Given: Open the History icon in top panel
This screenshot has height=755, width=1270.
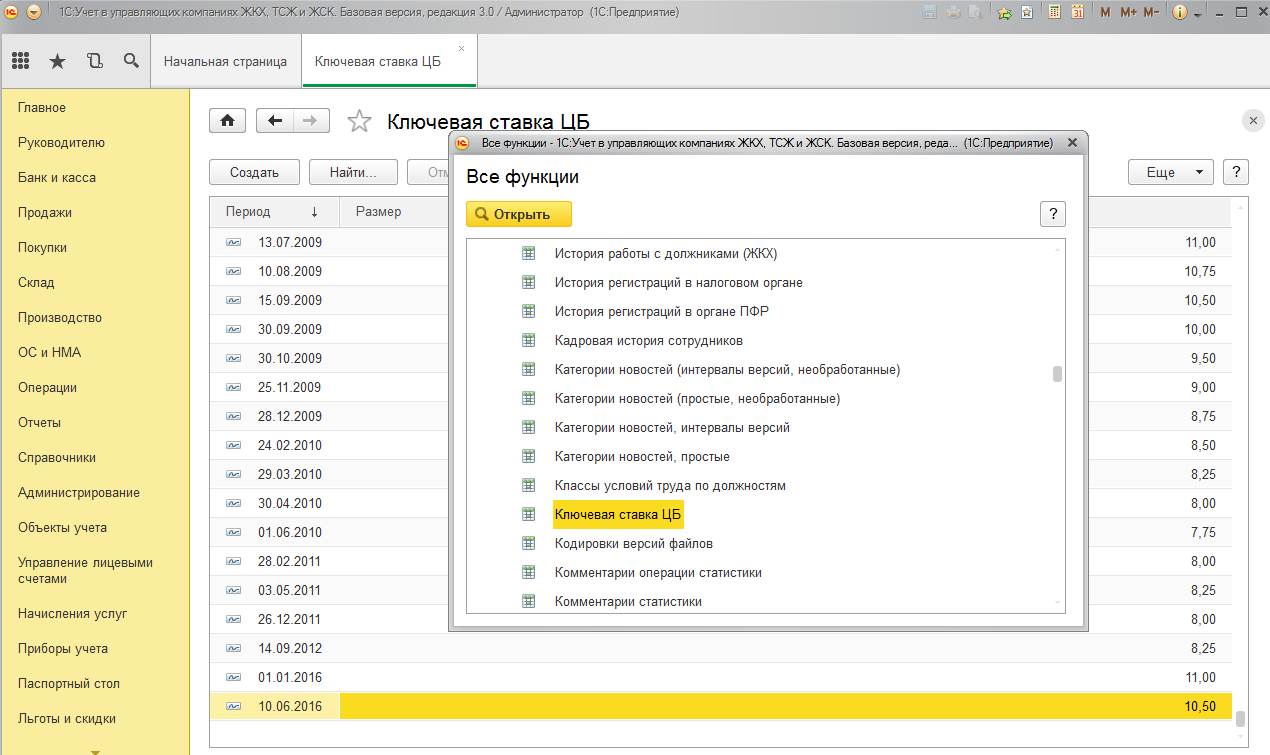Looking at the screenshot, I should (x=95, y=61).
